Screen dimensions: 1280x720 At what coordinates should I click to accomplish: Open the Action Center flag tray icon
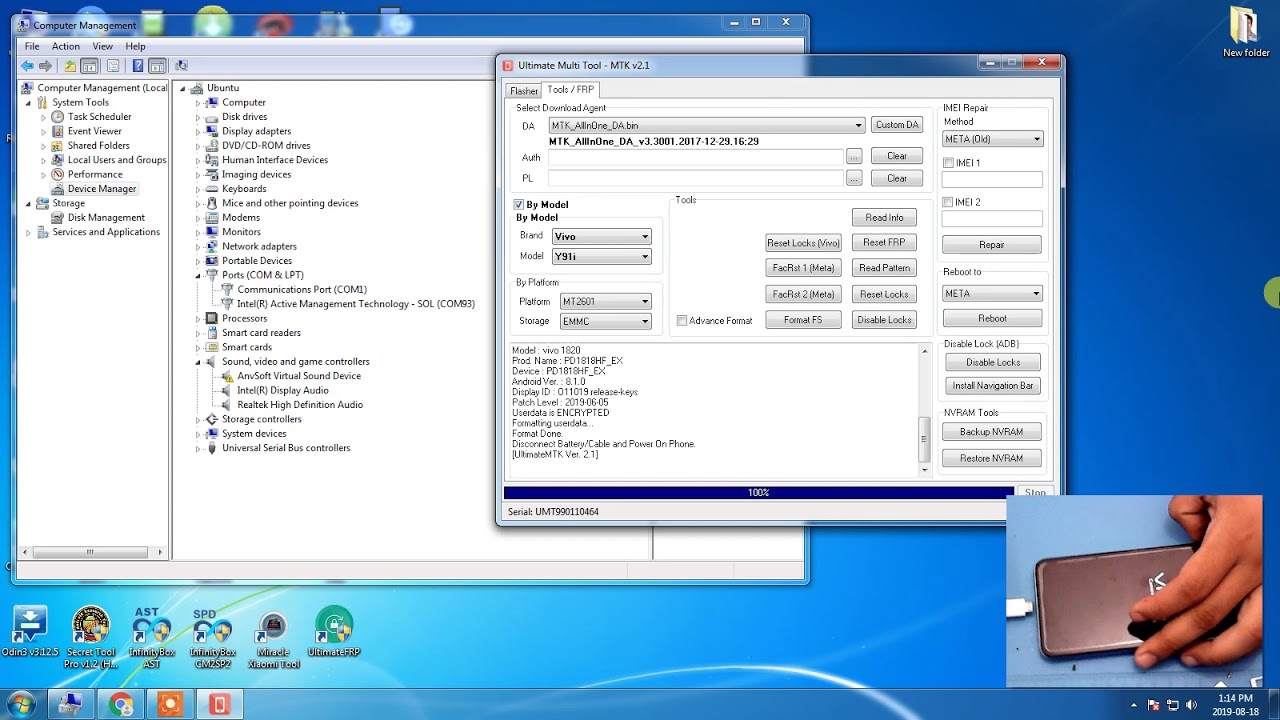pyautogui.click(x=1153, y=705)
